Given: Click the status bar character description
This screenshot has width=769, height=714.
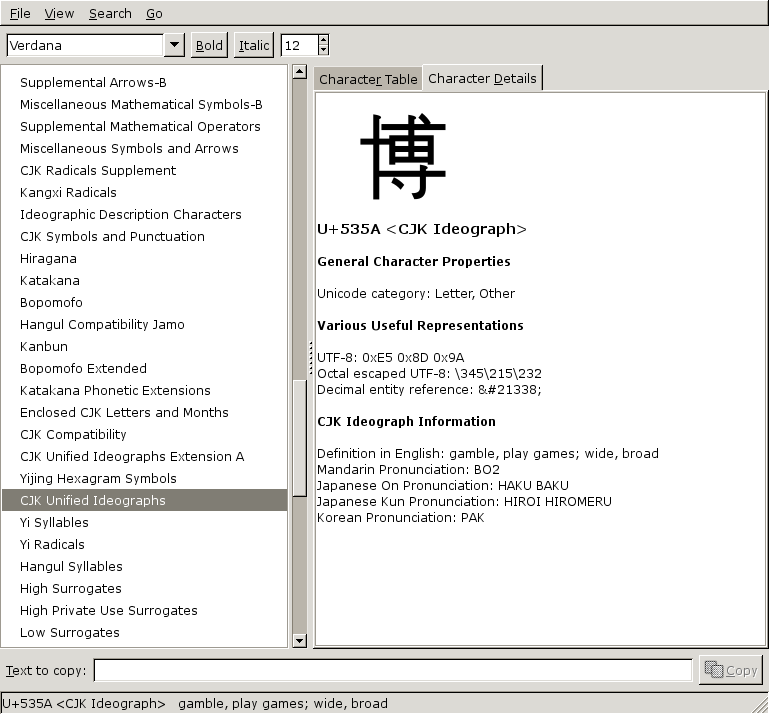Looking at the screenshot, I should point(195,704).
